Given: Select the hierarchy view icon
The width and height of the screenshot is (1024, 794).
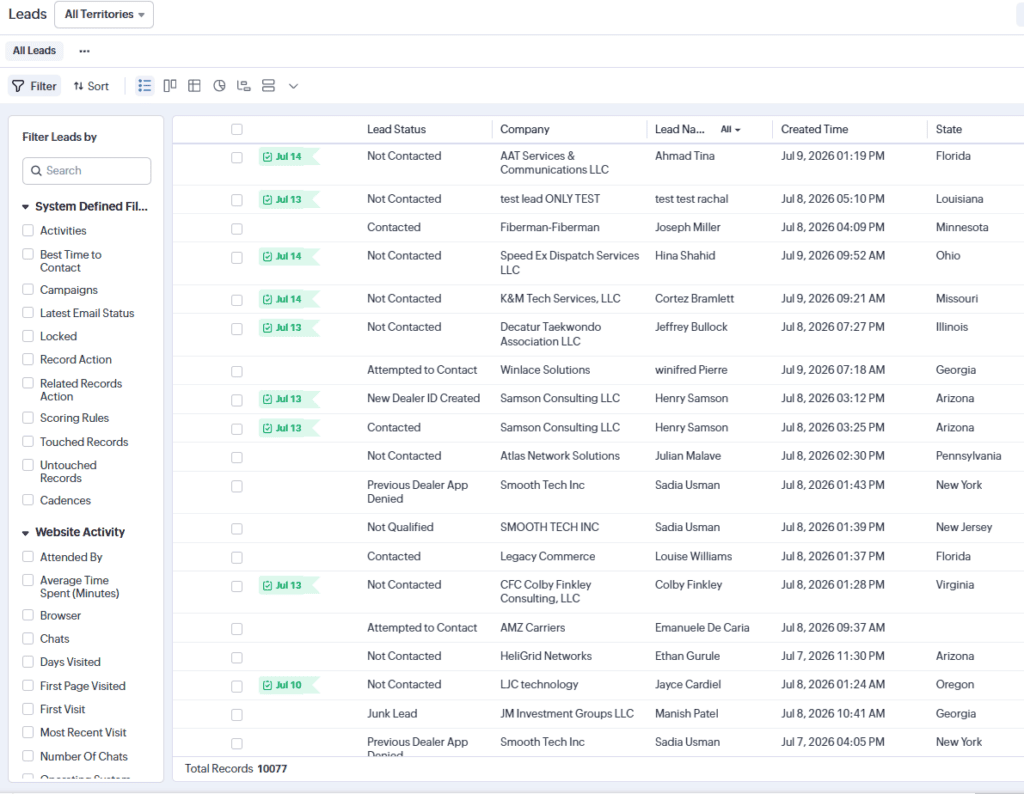Looking at the screenshot, I should coord(244,86).
